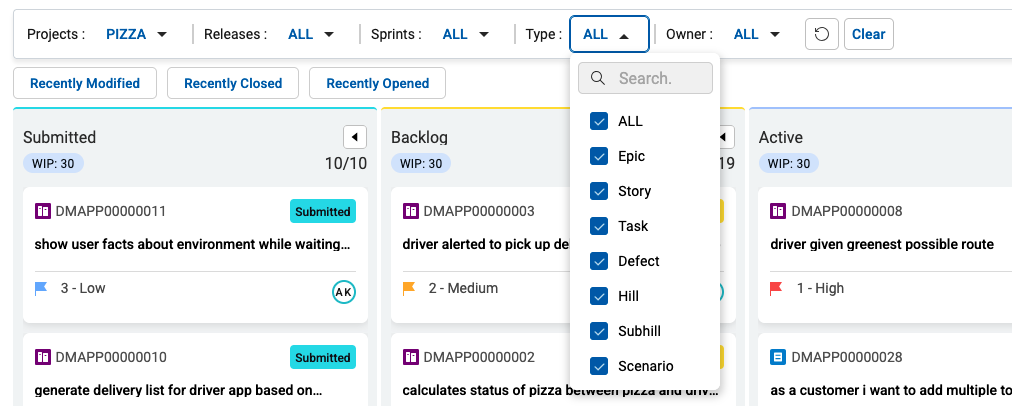Open card DMAPP00000028

(x=847, y=357)
